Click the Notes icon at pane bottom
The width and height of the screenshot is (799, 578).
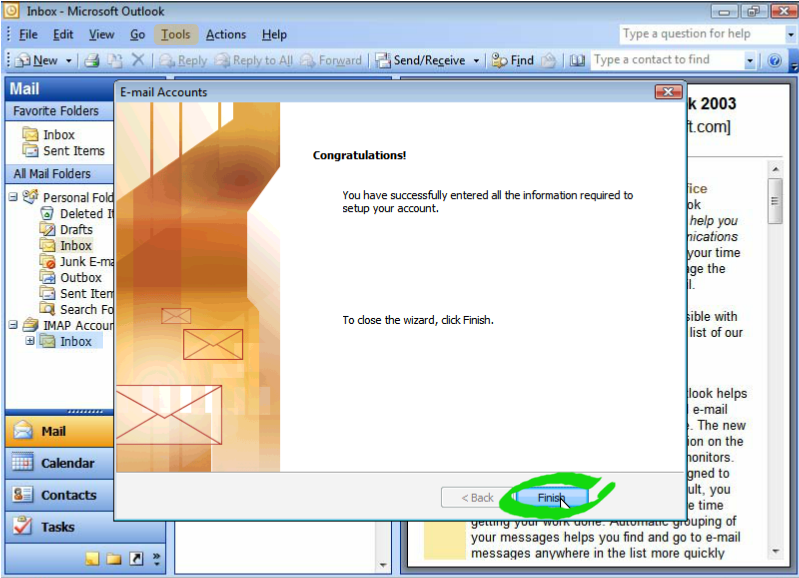[x=92, y=559]
